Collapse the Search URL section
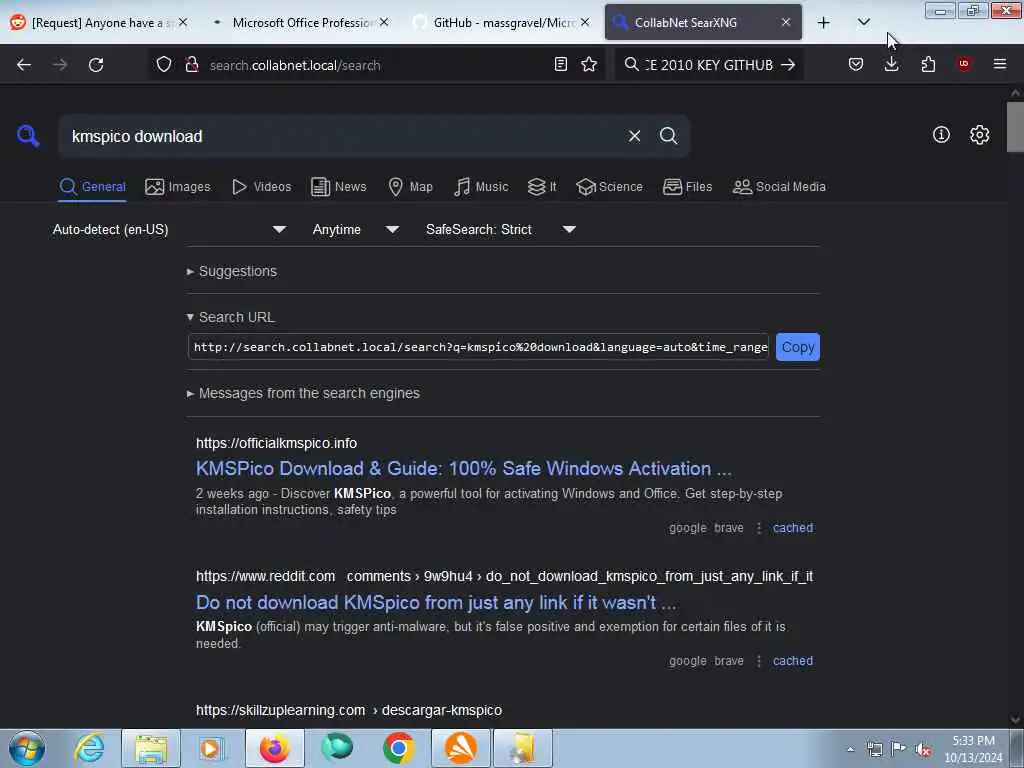1024x768 pixels. pyautogui.click(x=231, y=317)
